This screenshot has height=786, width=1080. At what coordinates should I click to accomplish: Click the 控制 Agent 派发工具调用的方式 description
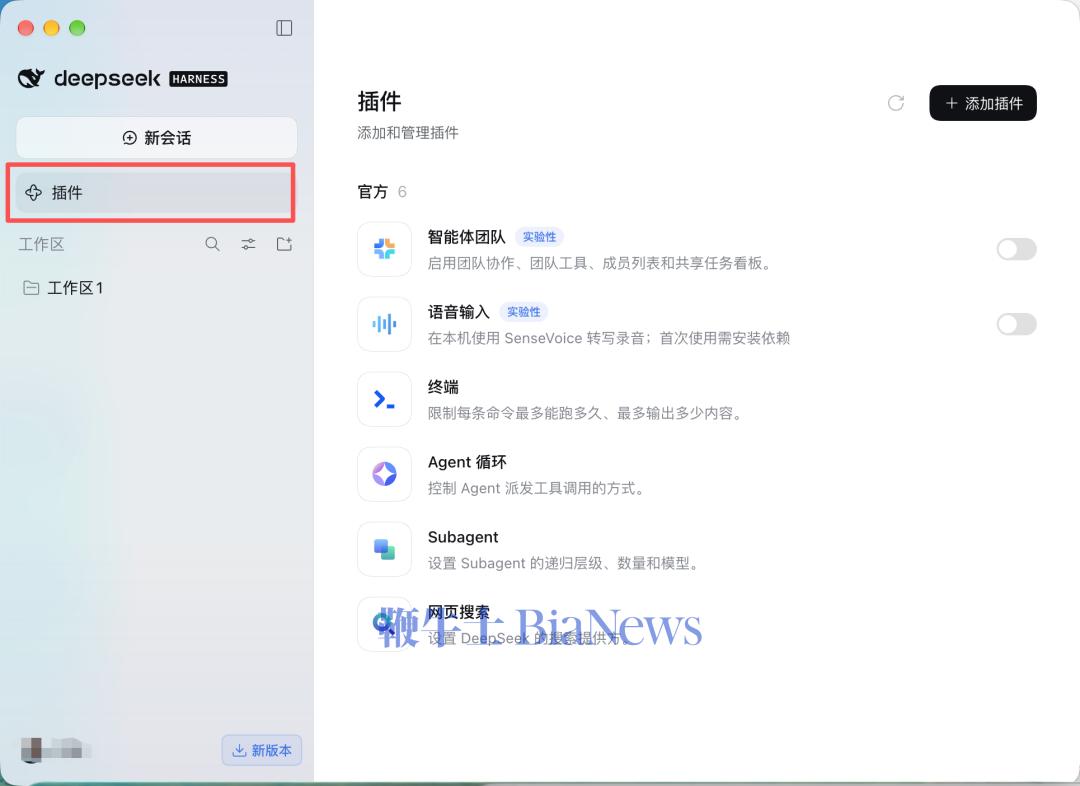tap(536, 488)
